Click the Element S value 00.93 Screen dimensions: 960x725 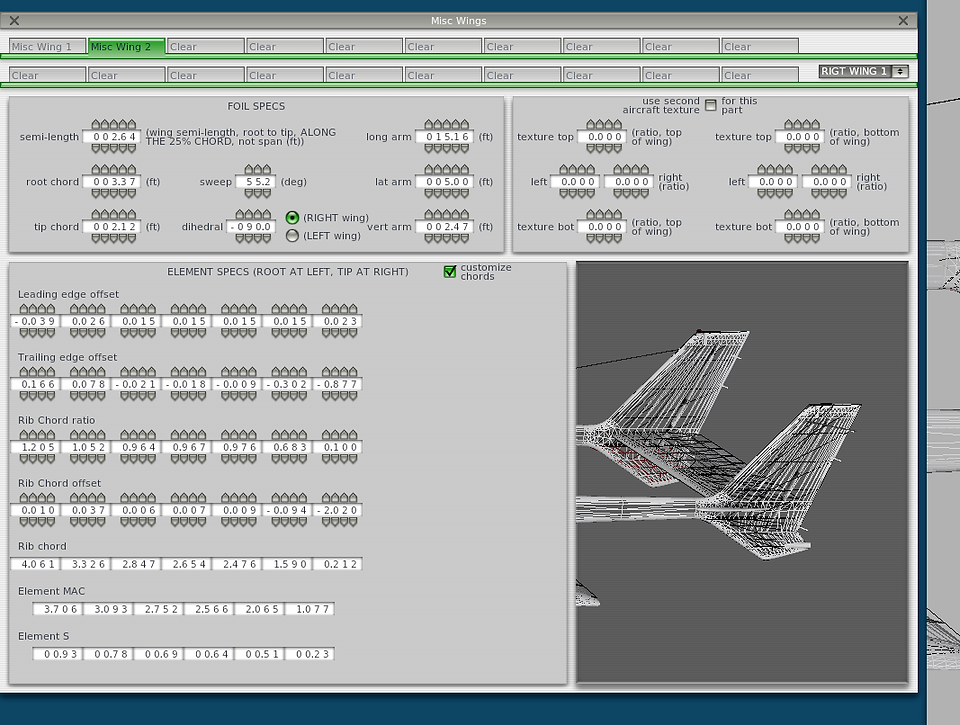tap(58, 654)
